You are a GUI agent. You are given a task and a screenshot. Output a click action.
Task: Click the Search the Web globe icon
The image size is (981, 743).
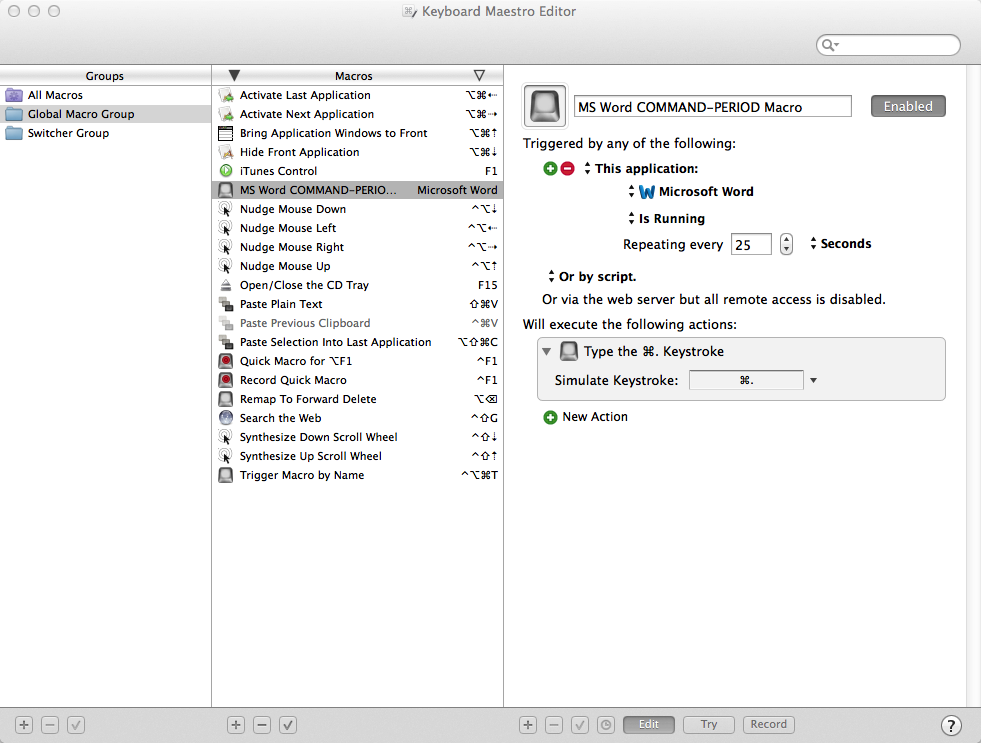226,418
